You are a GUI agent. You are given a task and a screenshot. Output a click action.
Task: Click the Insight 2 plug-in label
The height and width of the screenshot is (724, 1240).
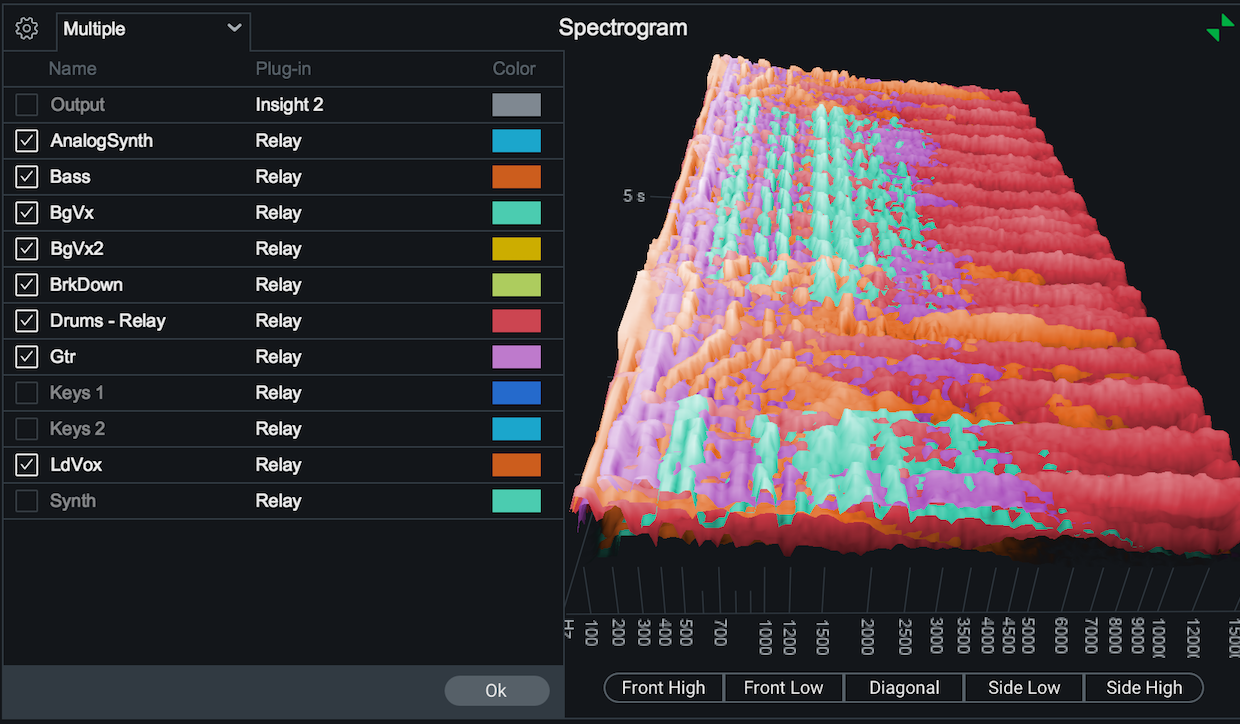[289, 105]
